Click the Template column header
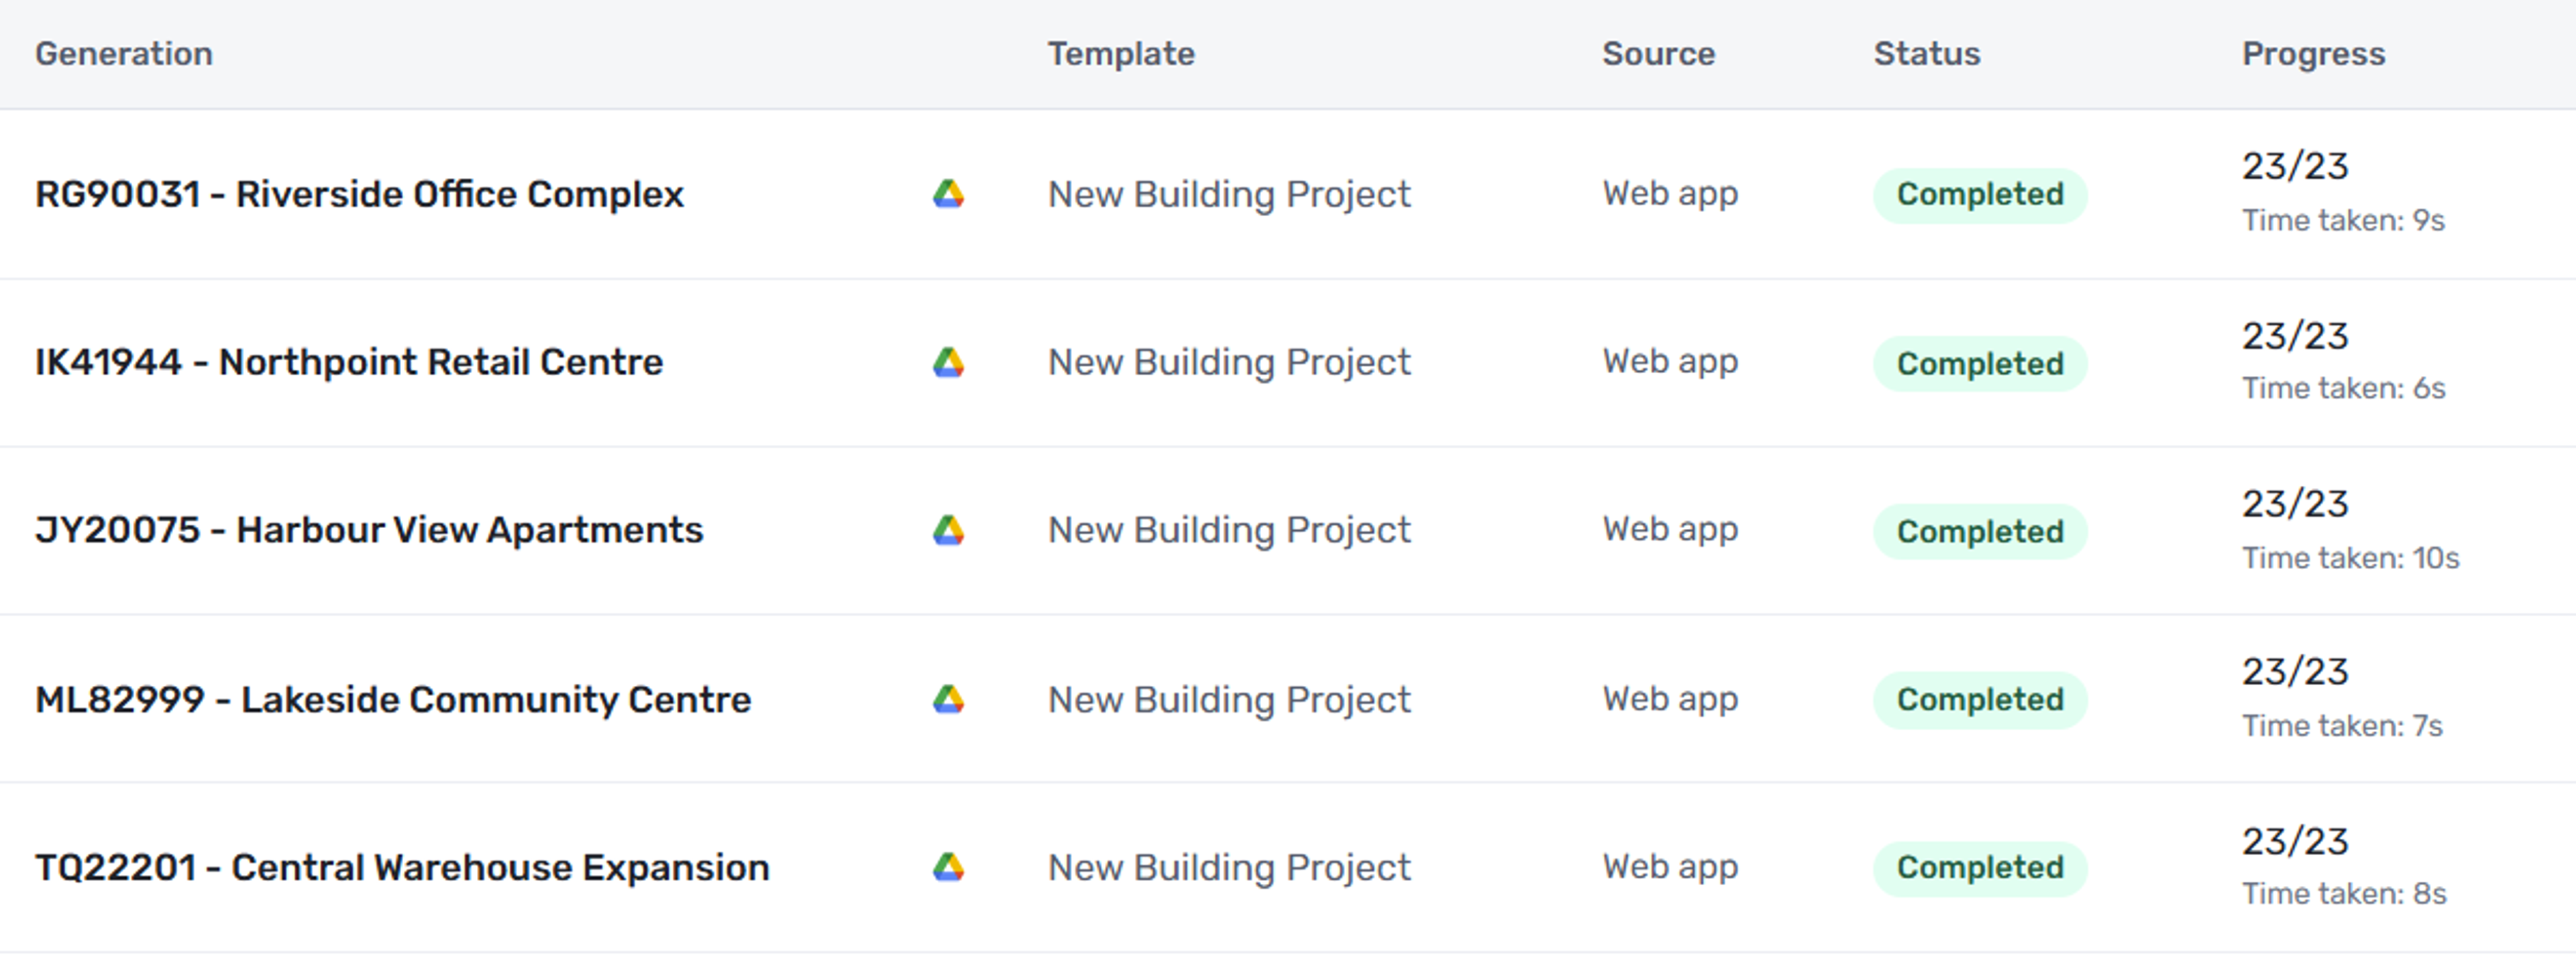This screenshot has height=955, width=2576. pyautogui.click(x=1121, y=53)
